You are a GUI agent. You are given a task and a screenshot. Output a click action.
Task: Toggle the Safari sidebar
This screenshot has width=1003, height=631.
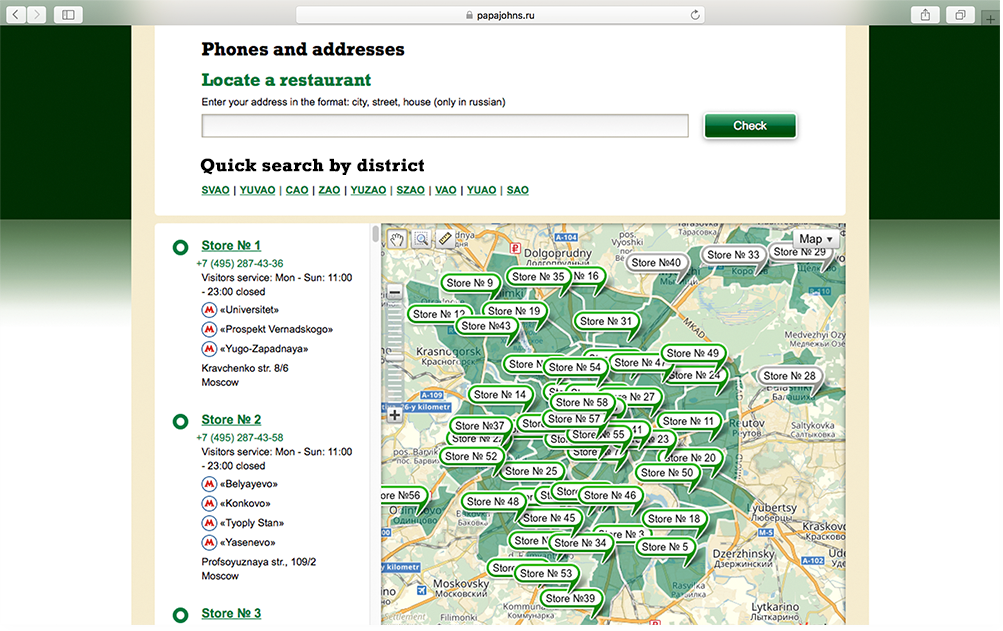point(68,14)
